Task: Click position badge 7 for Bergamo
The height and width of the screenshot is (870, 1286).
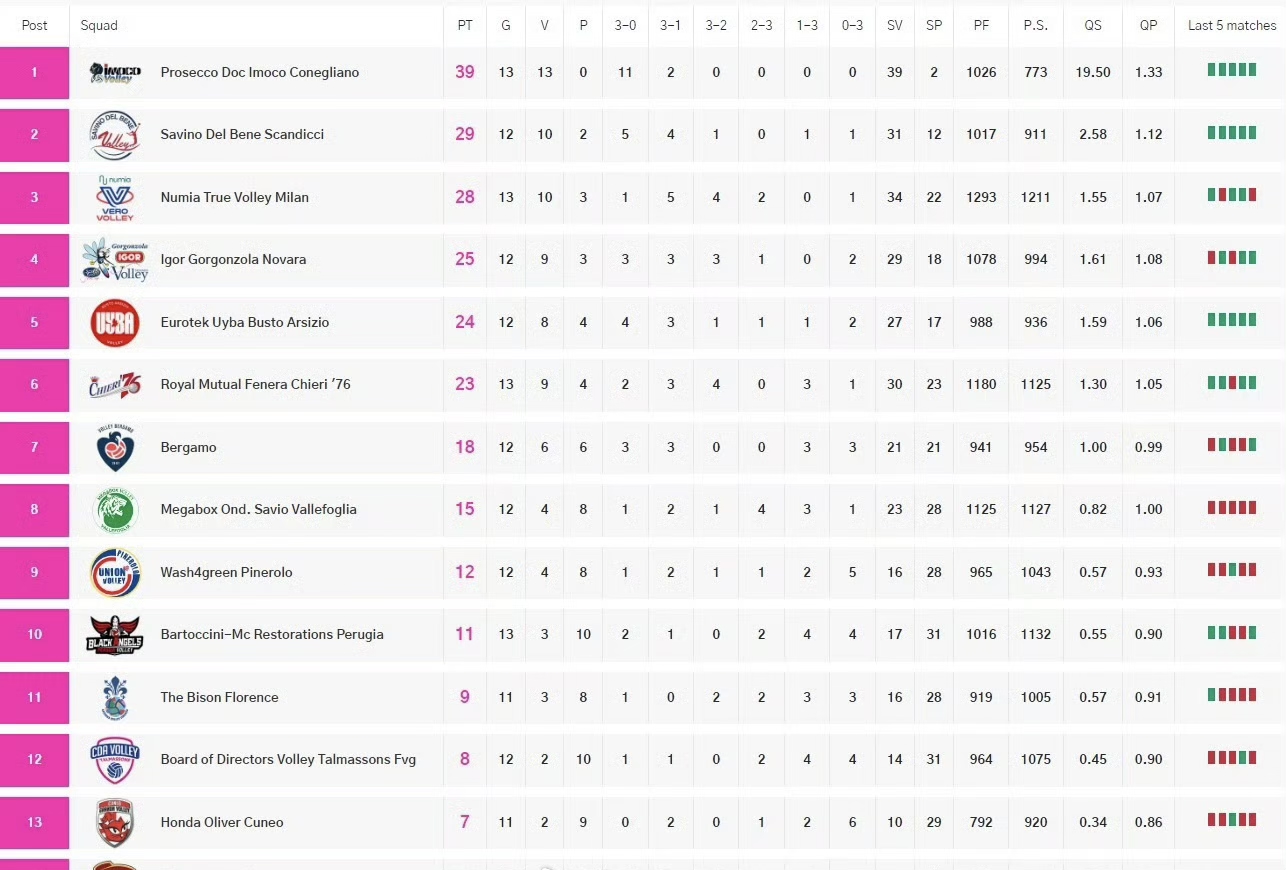Action: coord(34,447)
